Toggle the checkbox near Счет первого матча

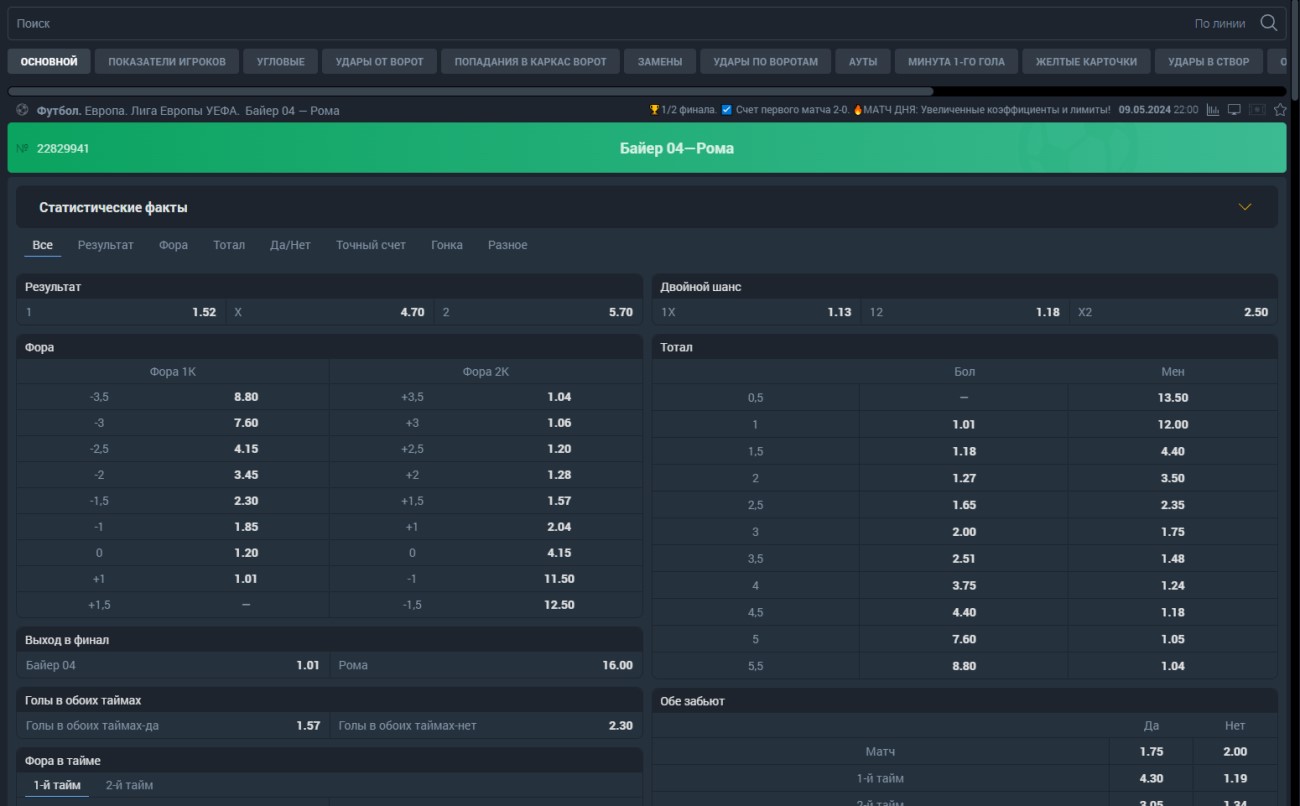[x=727, y=110]
